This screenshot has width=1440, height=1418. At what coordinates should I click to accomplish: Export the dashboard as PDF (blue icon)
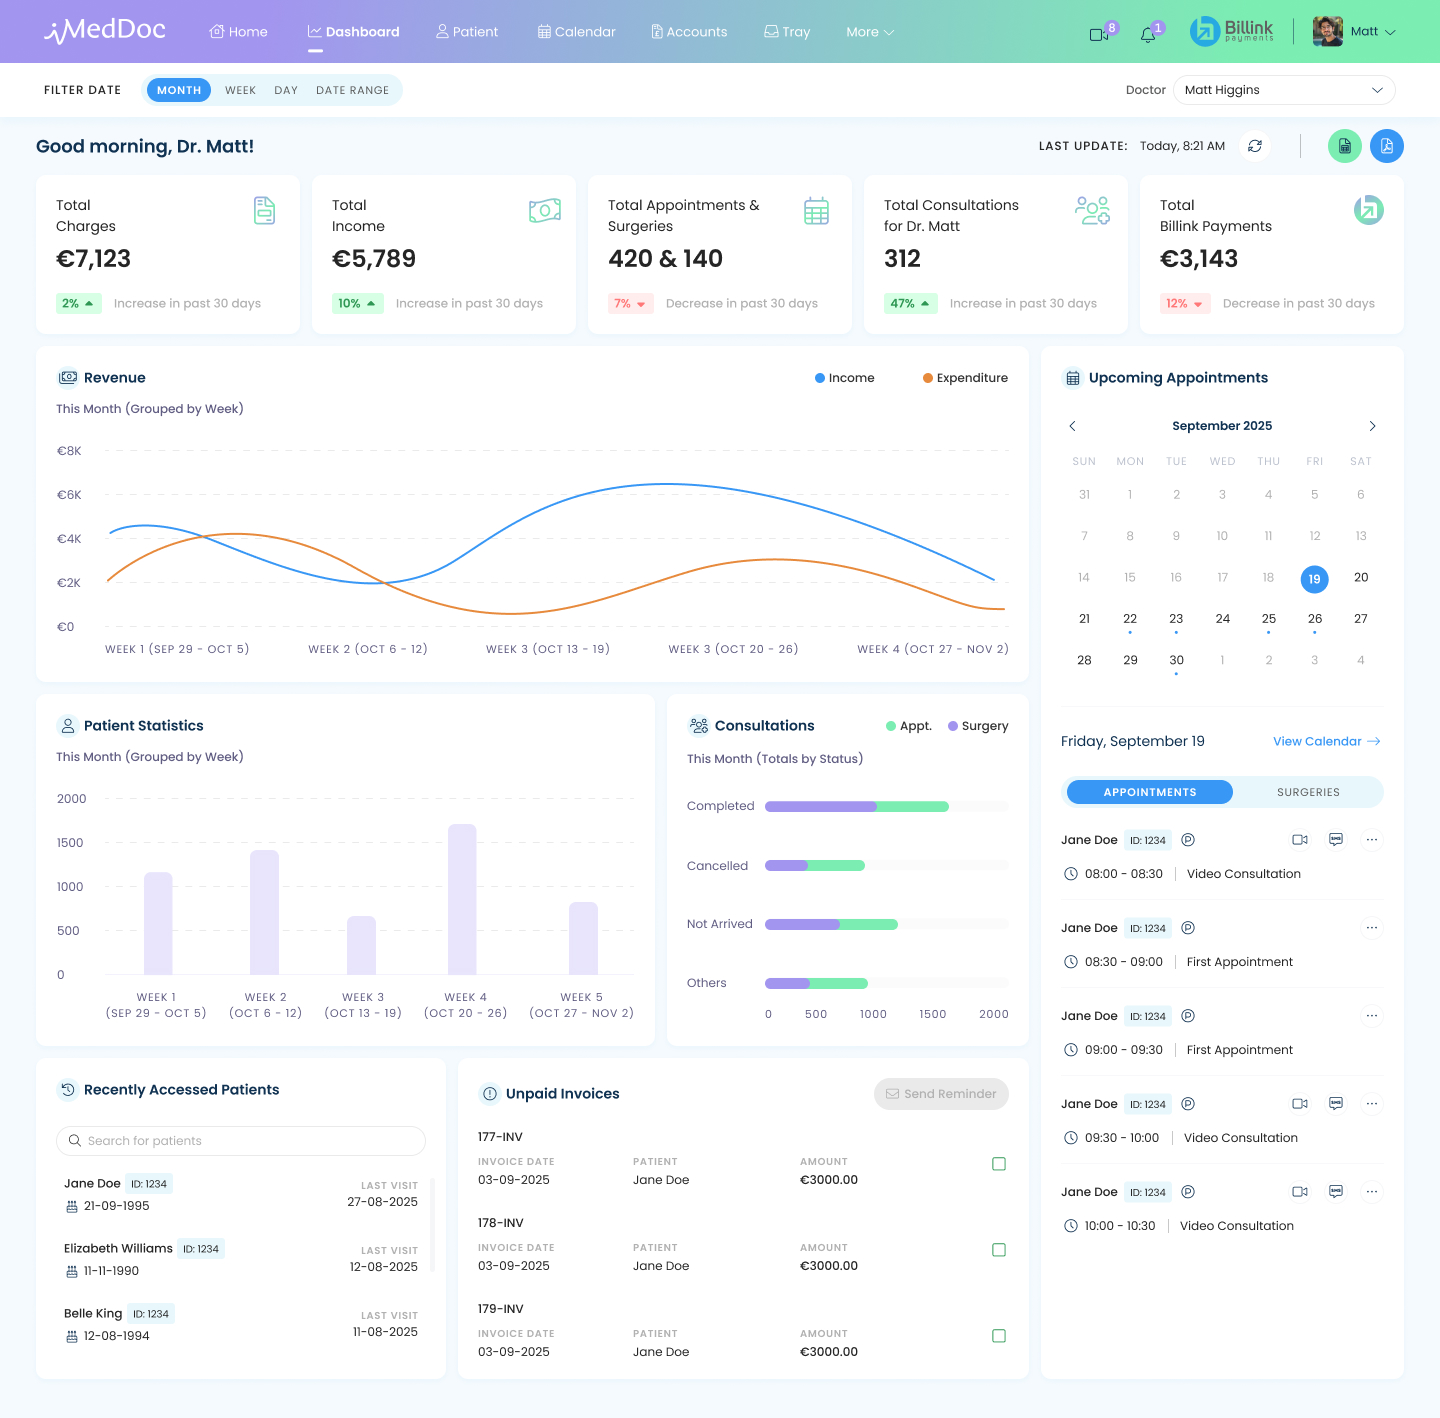1387,146
